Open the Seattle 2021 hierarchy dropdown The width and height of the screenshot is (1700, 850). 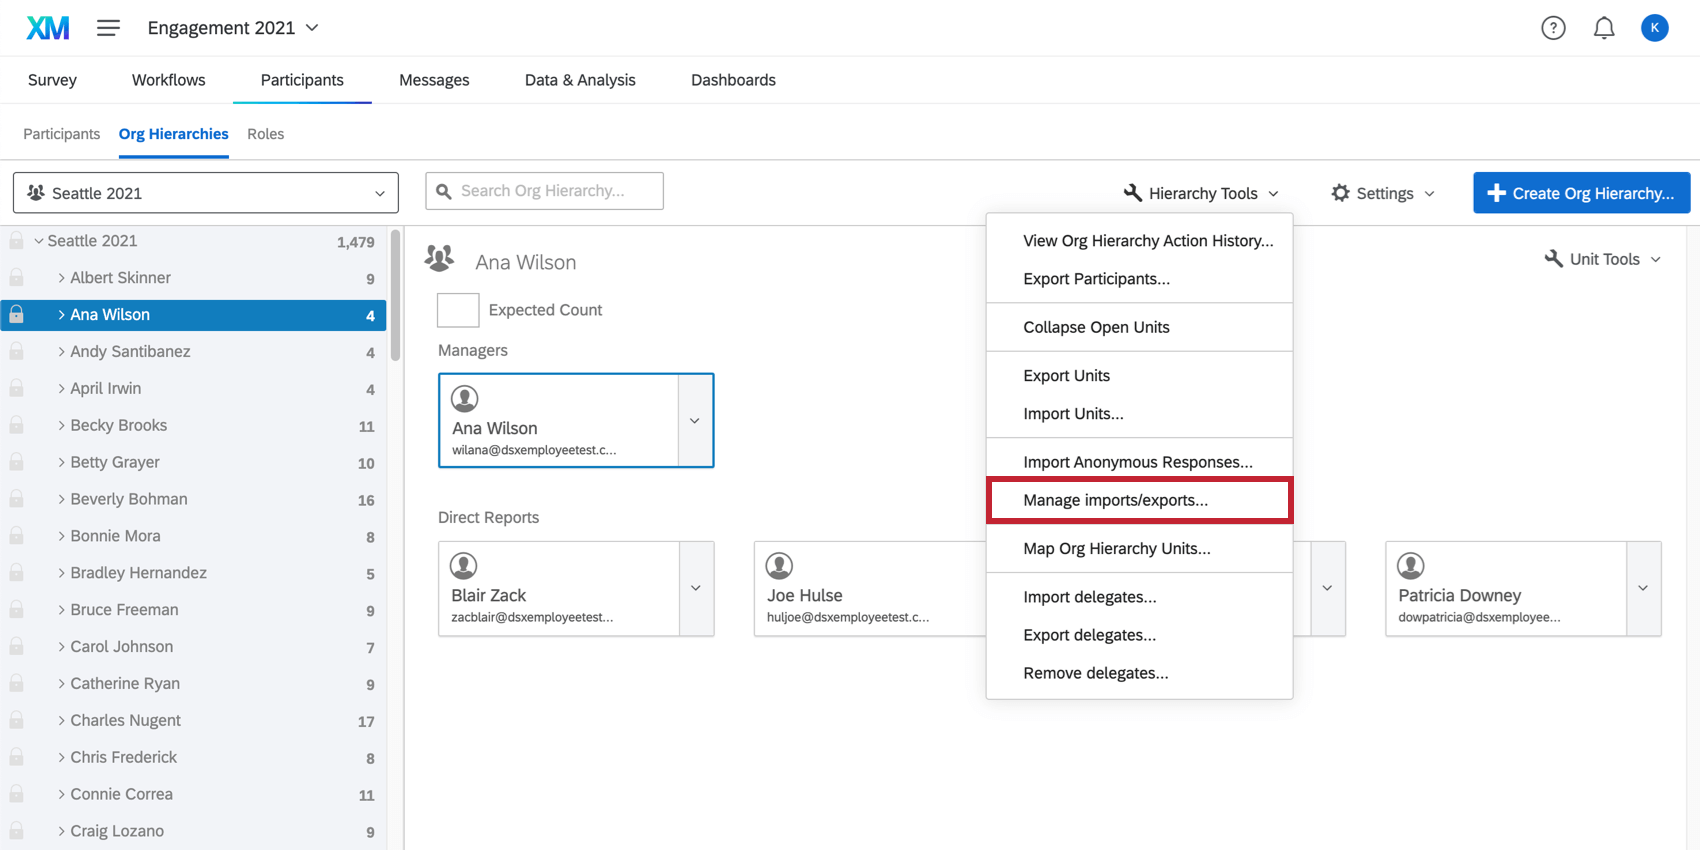[205, 193]
